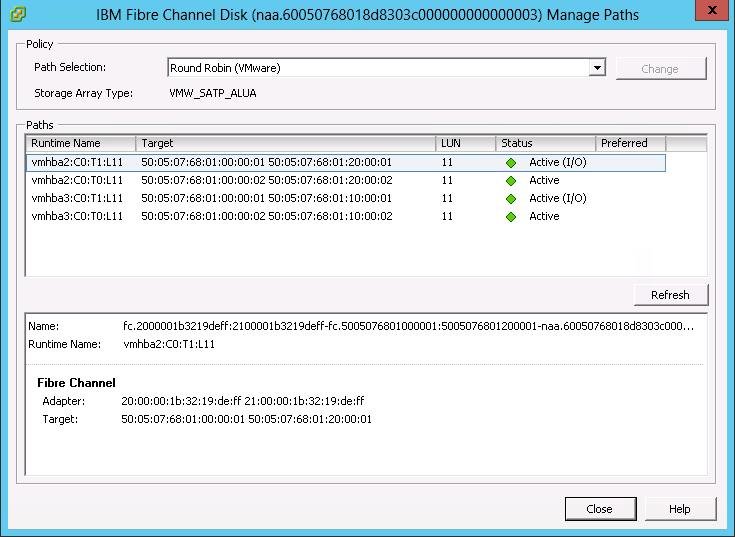The height and width of the screenshot is (537, 735).
Task: Click green status diamond for vmhba2:C0:T1:L11
Action: (511, 163)
